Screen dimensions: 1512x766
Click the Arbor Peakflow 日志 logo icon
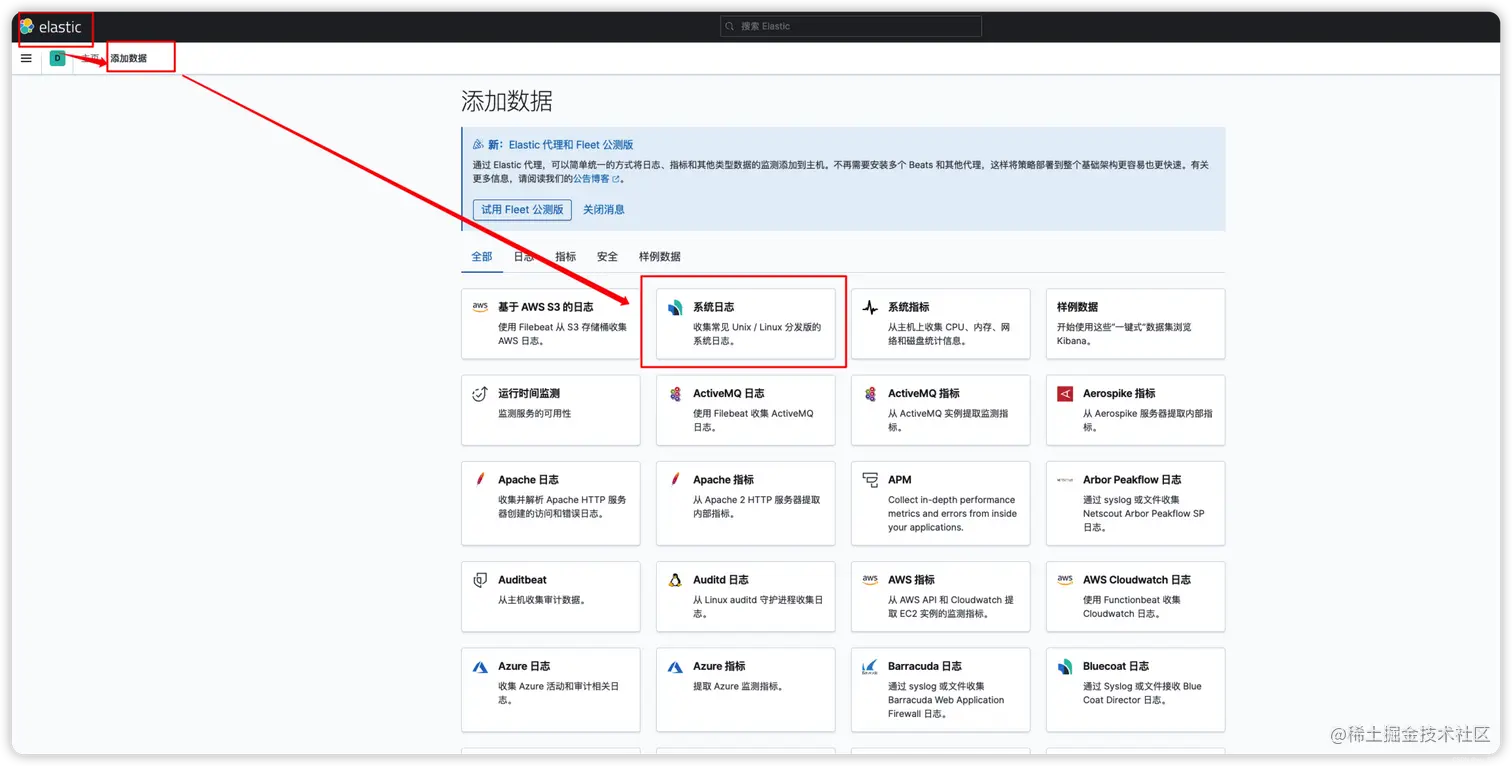(1065, 480)
